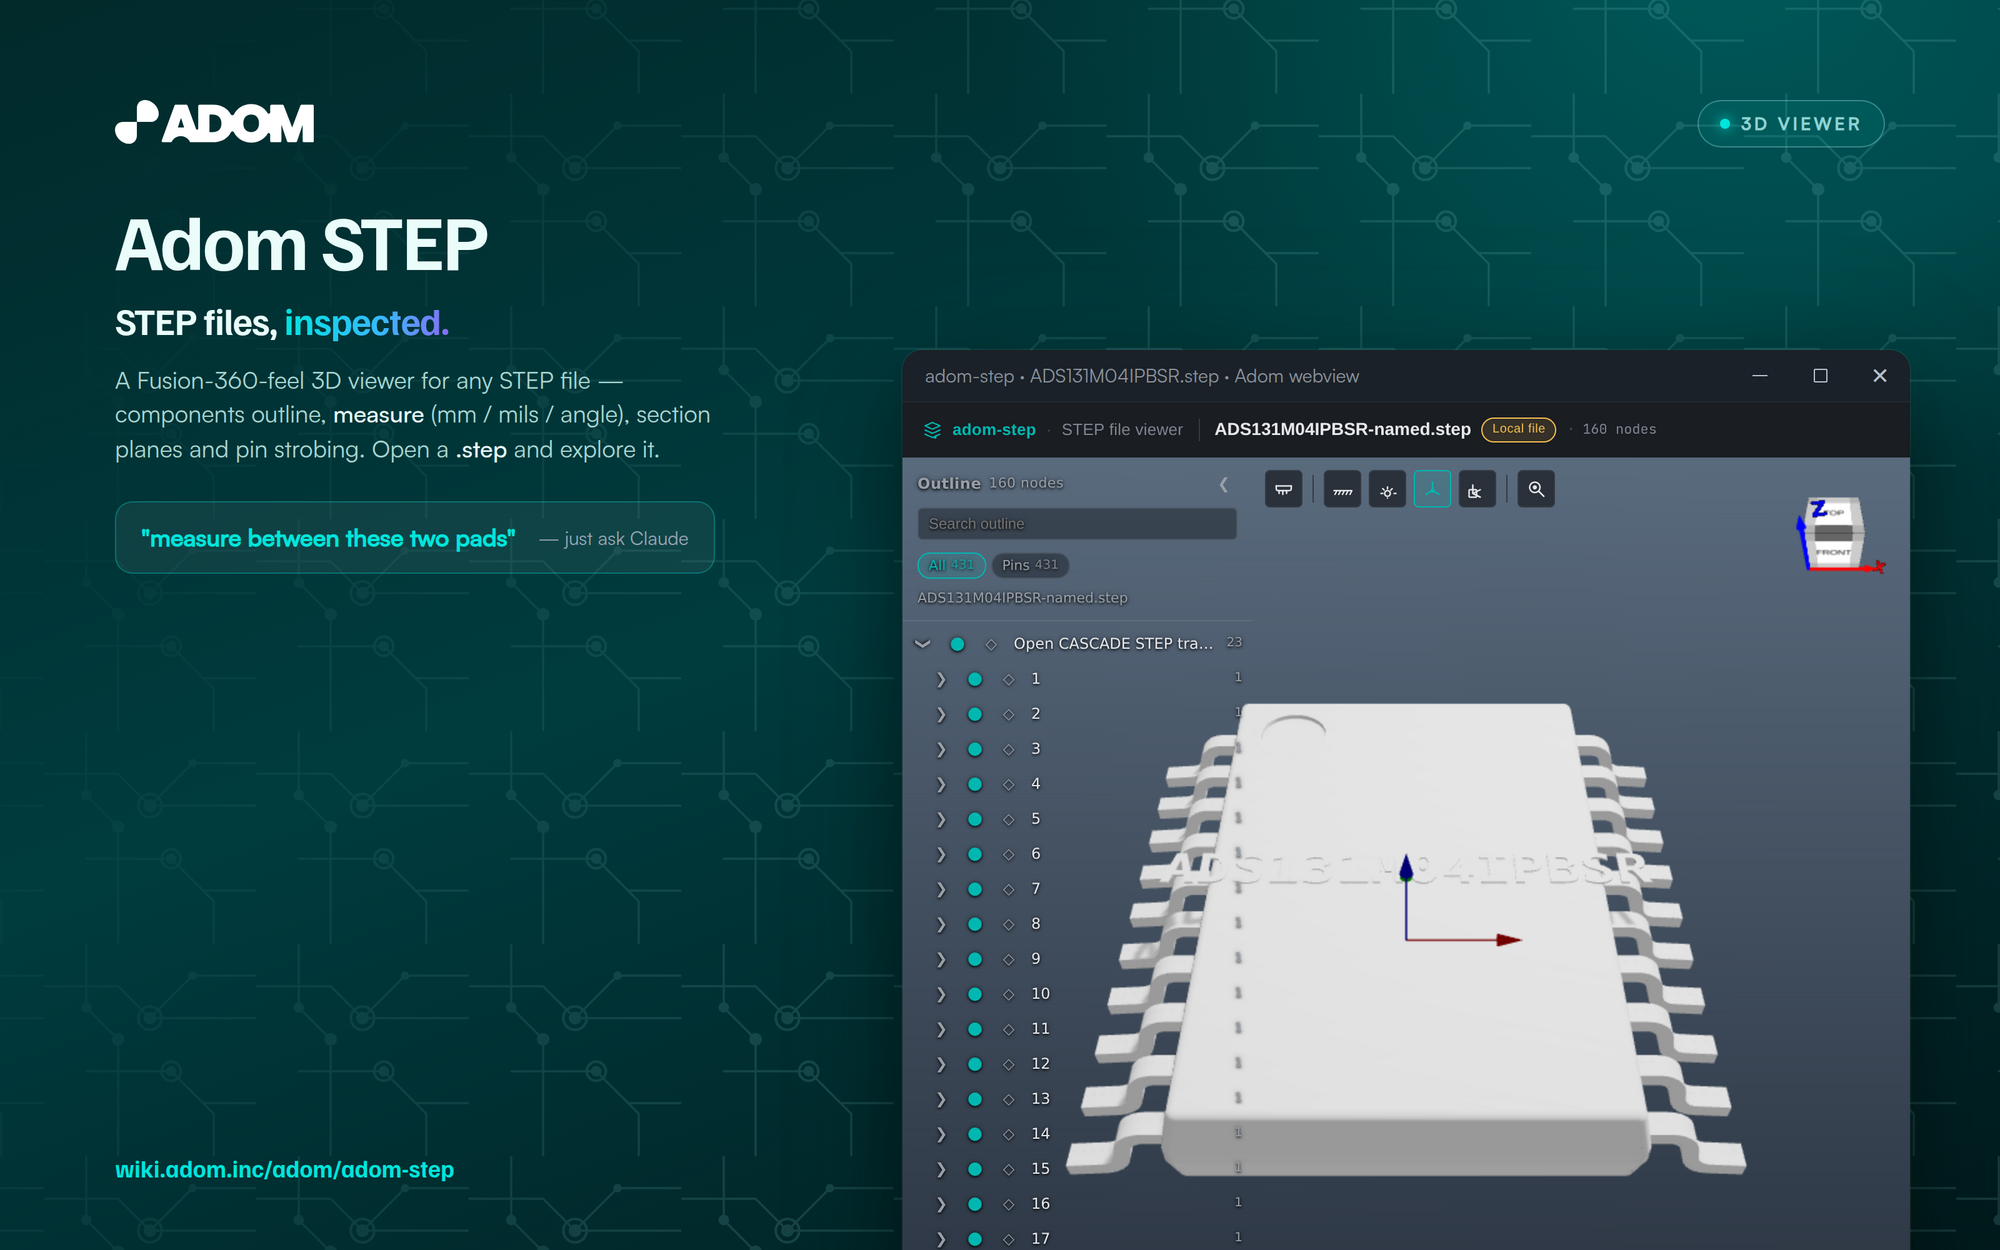This screenshot has width=2000, height=1250.
Task: Click the "measure between these two pads" prompt box
Action: point(415,538)
